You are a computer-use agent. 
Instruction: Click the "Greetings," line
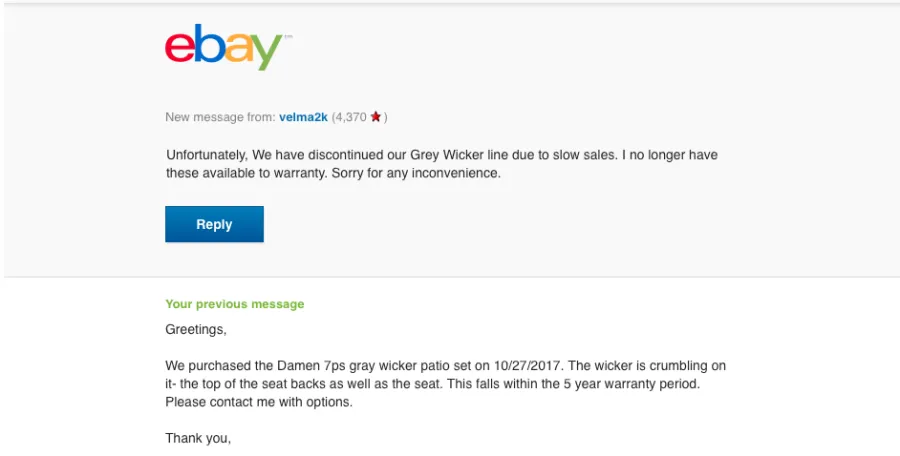coord(196,329)
